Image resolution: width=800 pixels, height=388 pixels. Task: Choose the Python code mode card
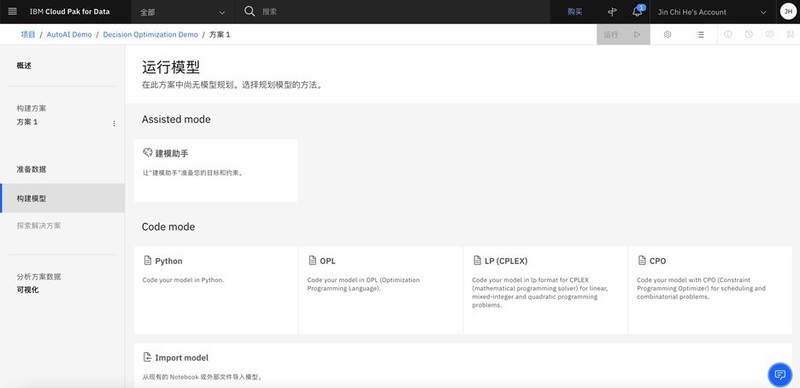pyautogui.click(x=216, y=290)
